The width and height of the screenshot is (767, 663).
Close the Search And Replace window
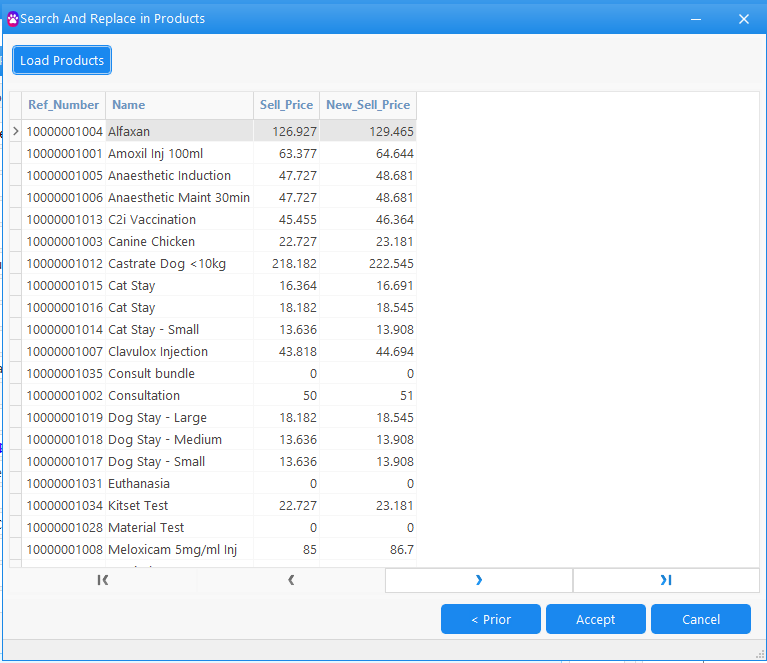click(743, 19)
